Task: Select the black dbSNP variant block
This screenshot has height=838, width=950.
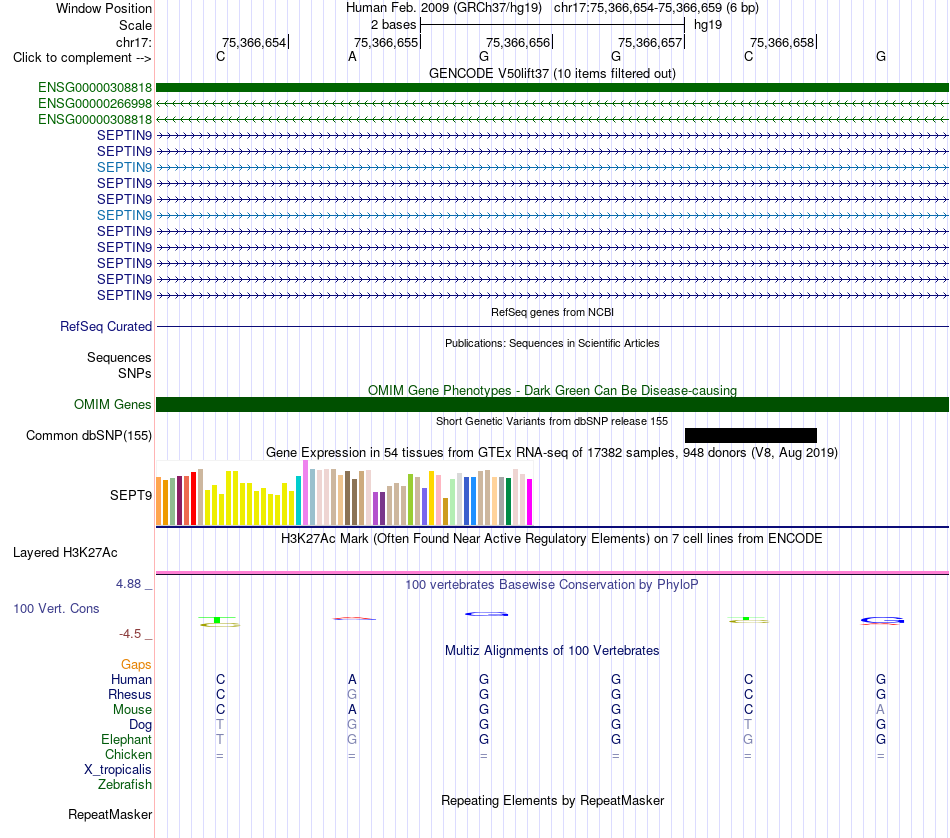Action: 751,435
